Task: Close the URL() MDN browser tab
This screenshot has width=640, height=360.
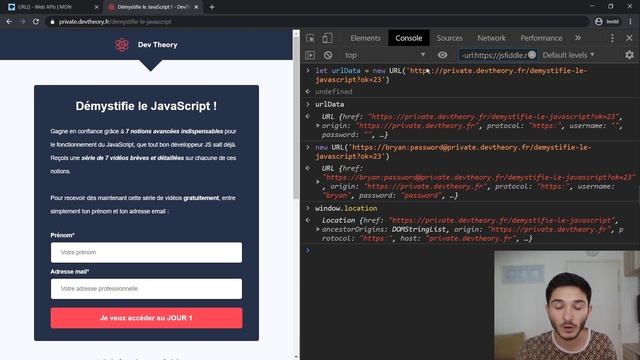Action: point(96,7)
